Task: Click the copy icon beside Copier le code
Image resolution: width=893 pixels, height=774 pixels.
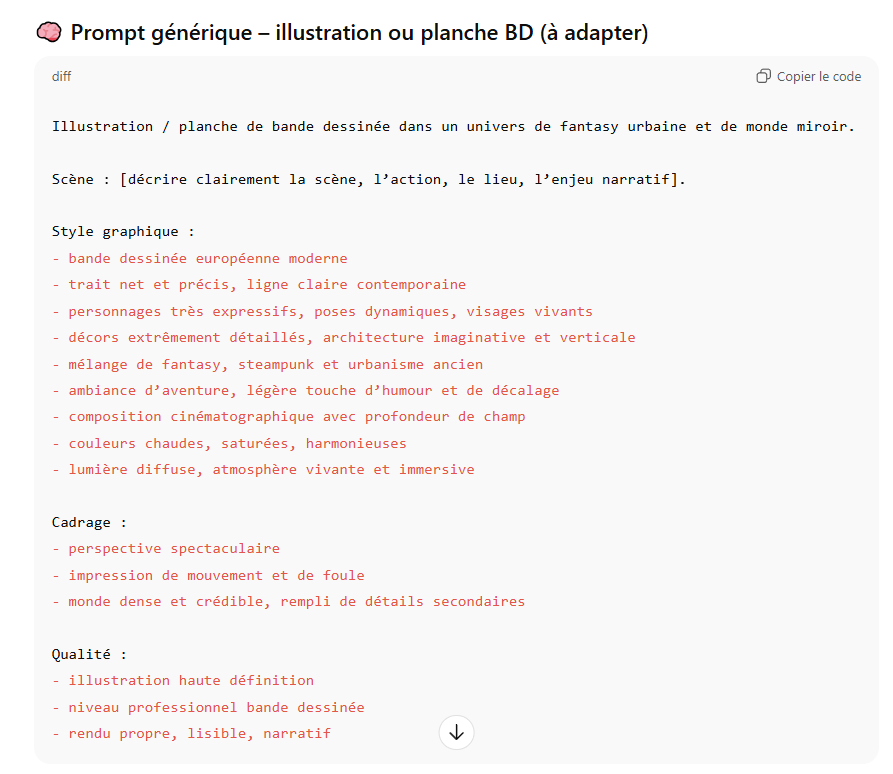Action: click(x=764, y=77)
